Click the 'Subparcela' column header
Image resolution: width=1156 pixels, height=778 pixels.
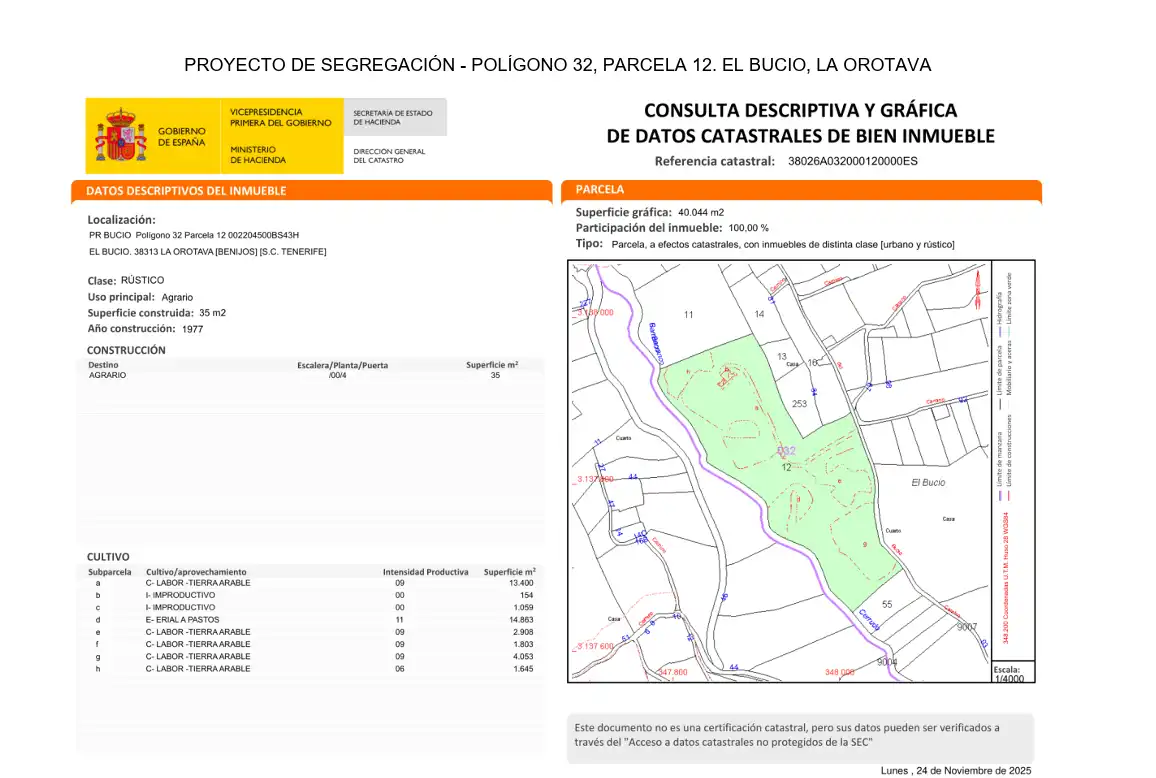110,572
